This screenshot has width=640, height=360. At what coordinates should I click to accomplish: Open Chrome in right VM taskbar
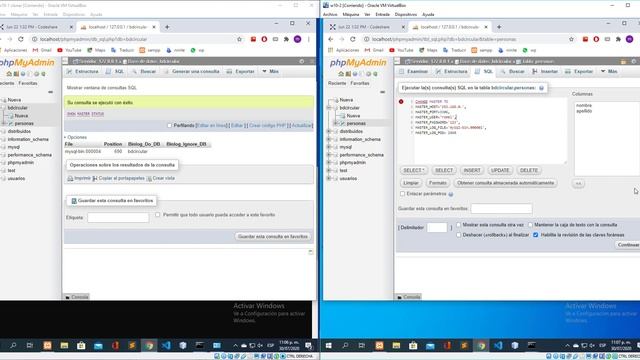481,346
